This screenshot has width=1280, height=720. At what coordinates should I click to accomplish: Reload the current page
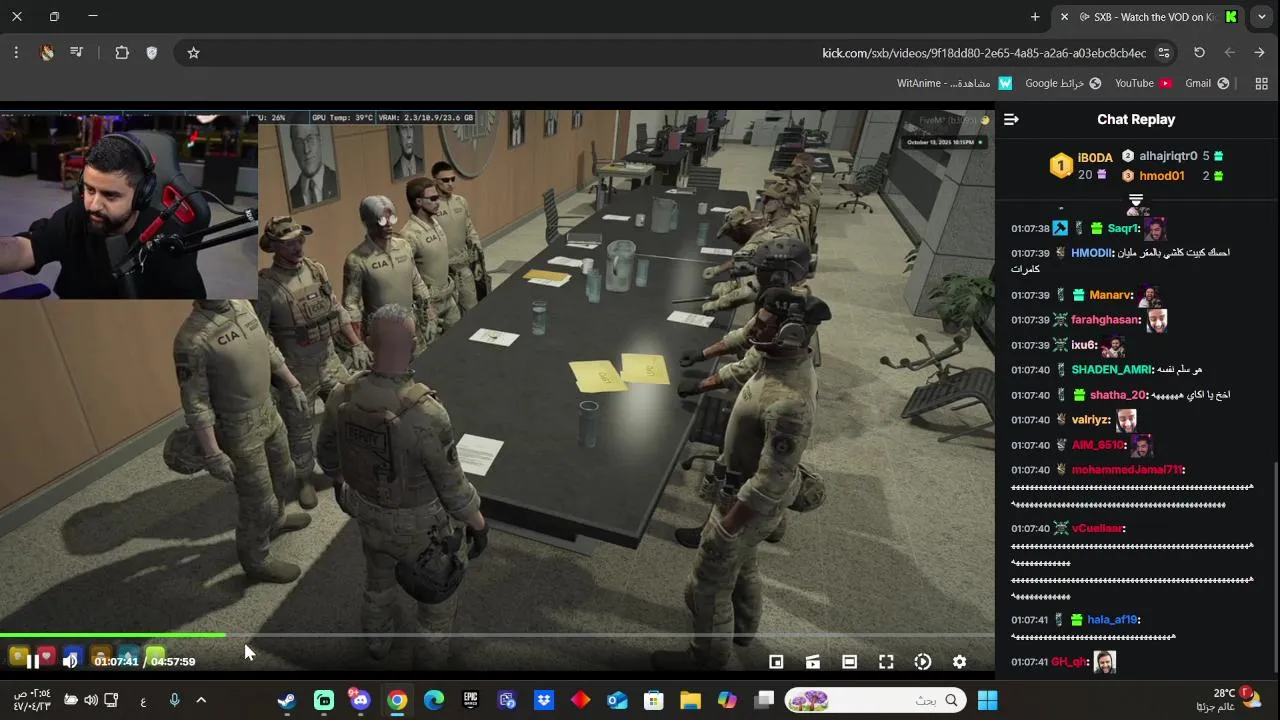coord(1199,53)
